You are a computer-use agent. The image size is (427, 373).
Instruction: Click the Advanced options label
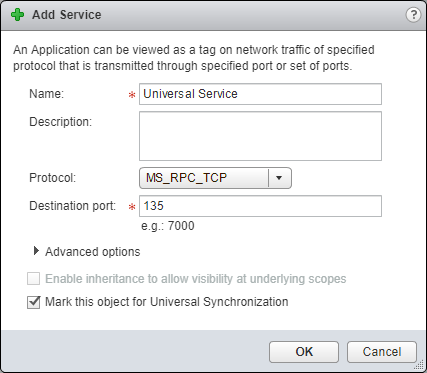click(x=93, y=252)
